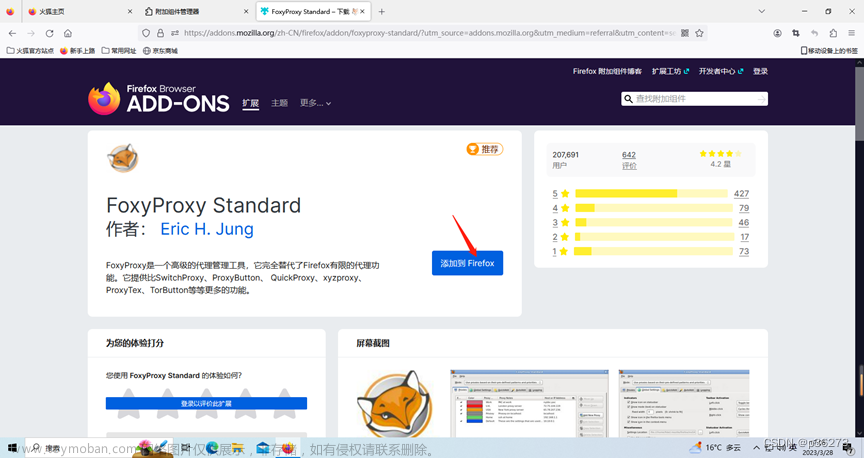Open the 扩展工坊 external link
The width and height of the screenshot is (864, 458).
670,71
